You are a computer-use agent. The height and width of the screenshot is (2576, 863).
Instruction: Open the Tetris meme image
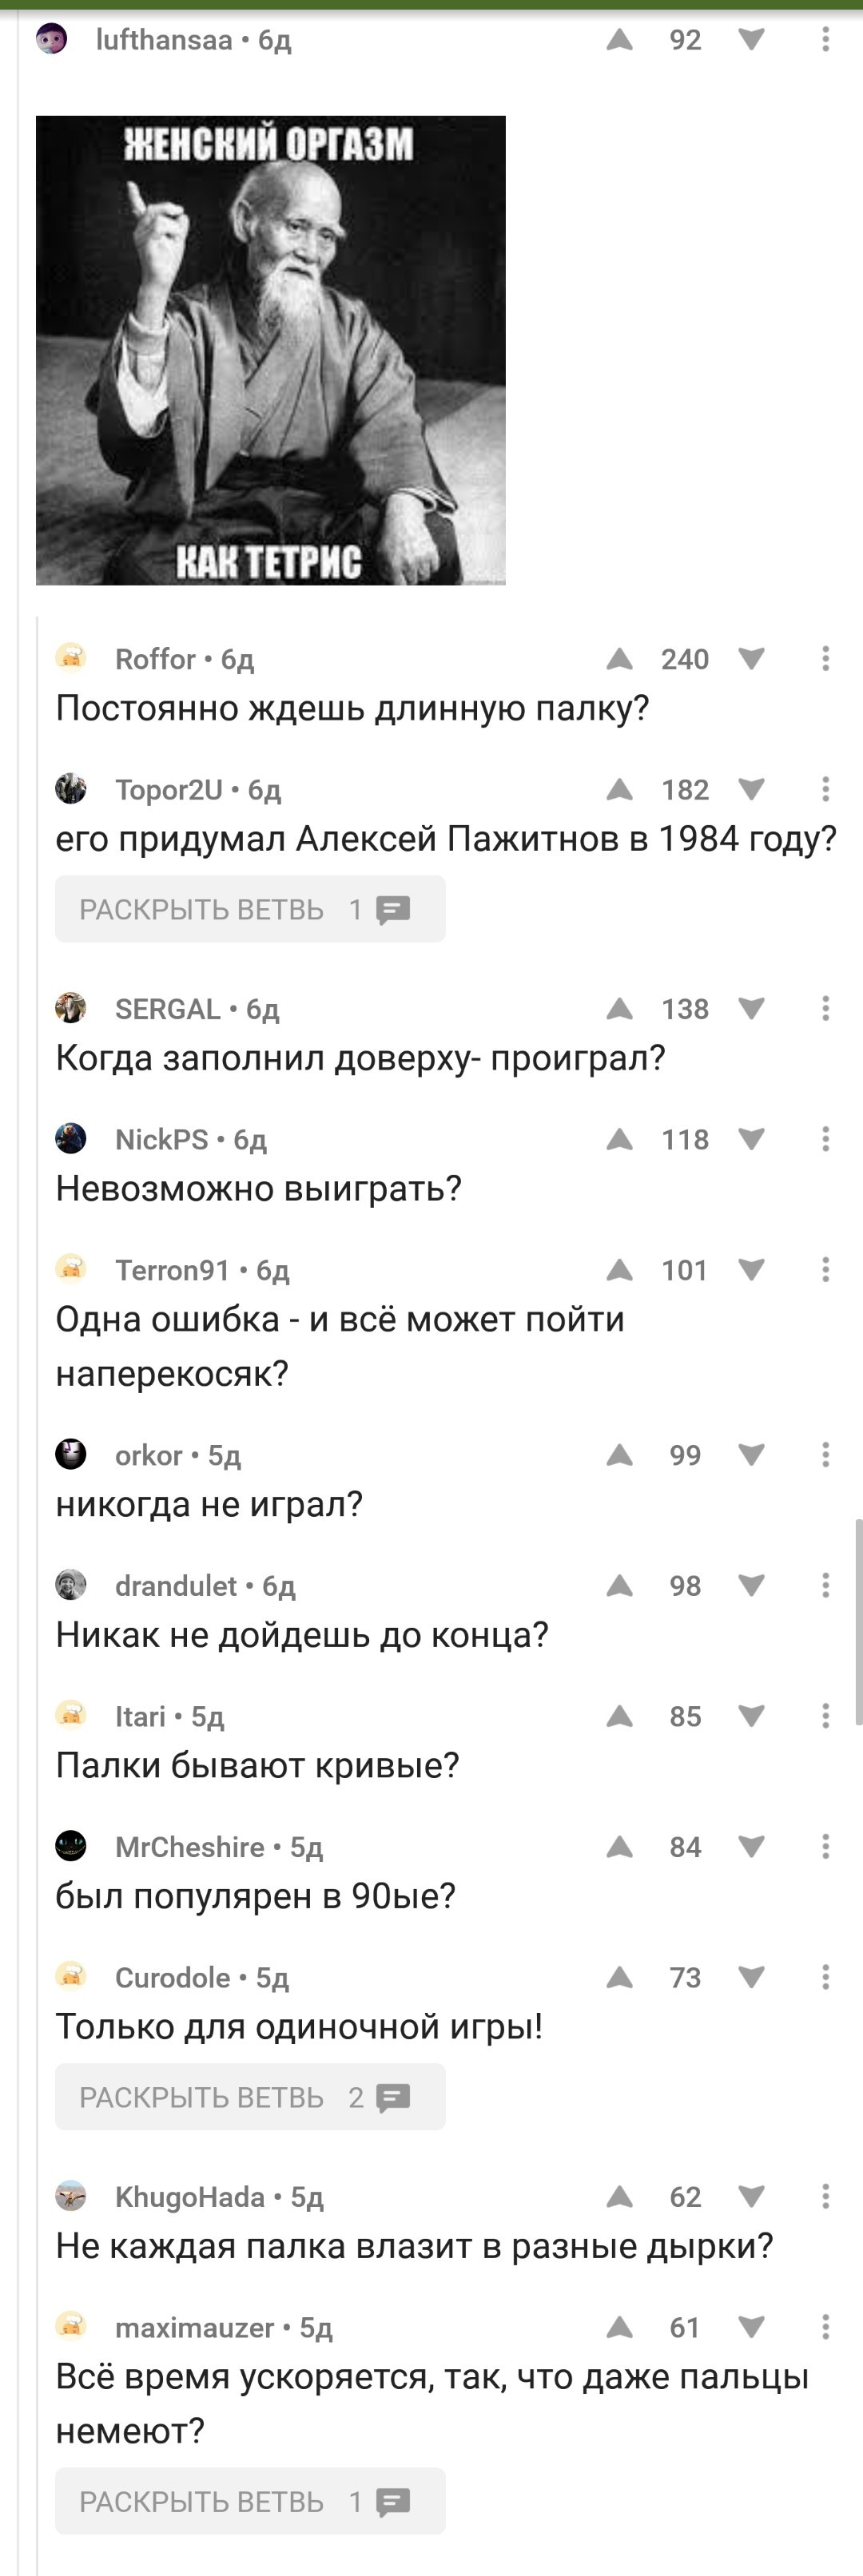271,350
